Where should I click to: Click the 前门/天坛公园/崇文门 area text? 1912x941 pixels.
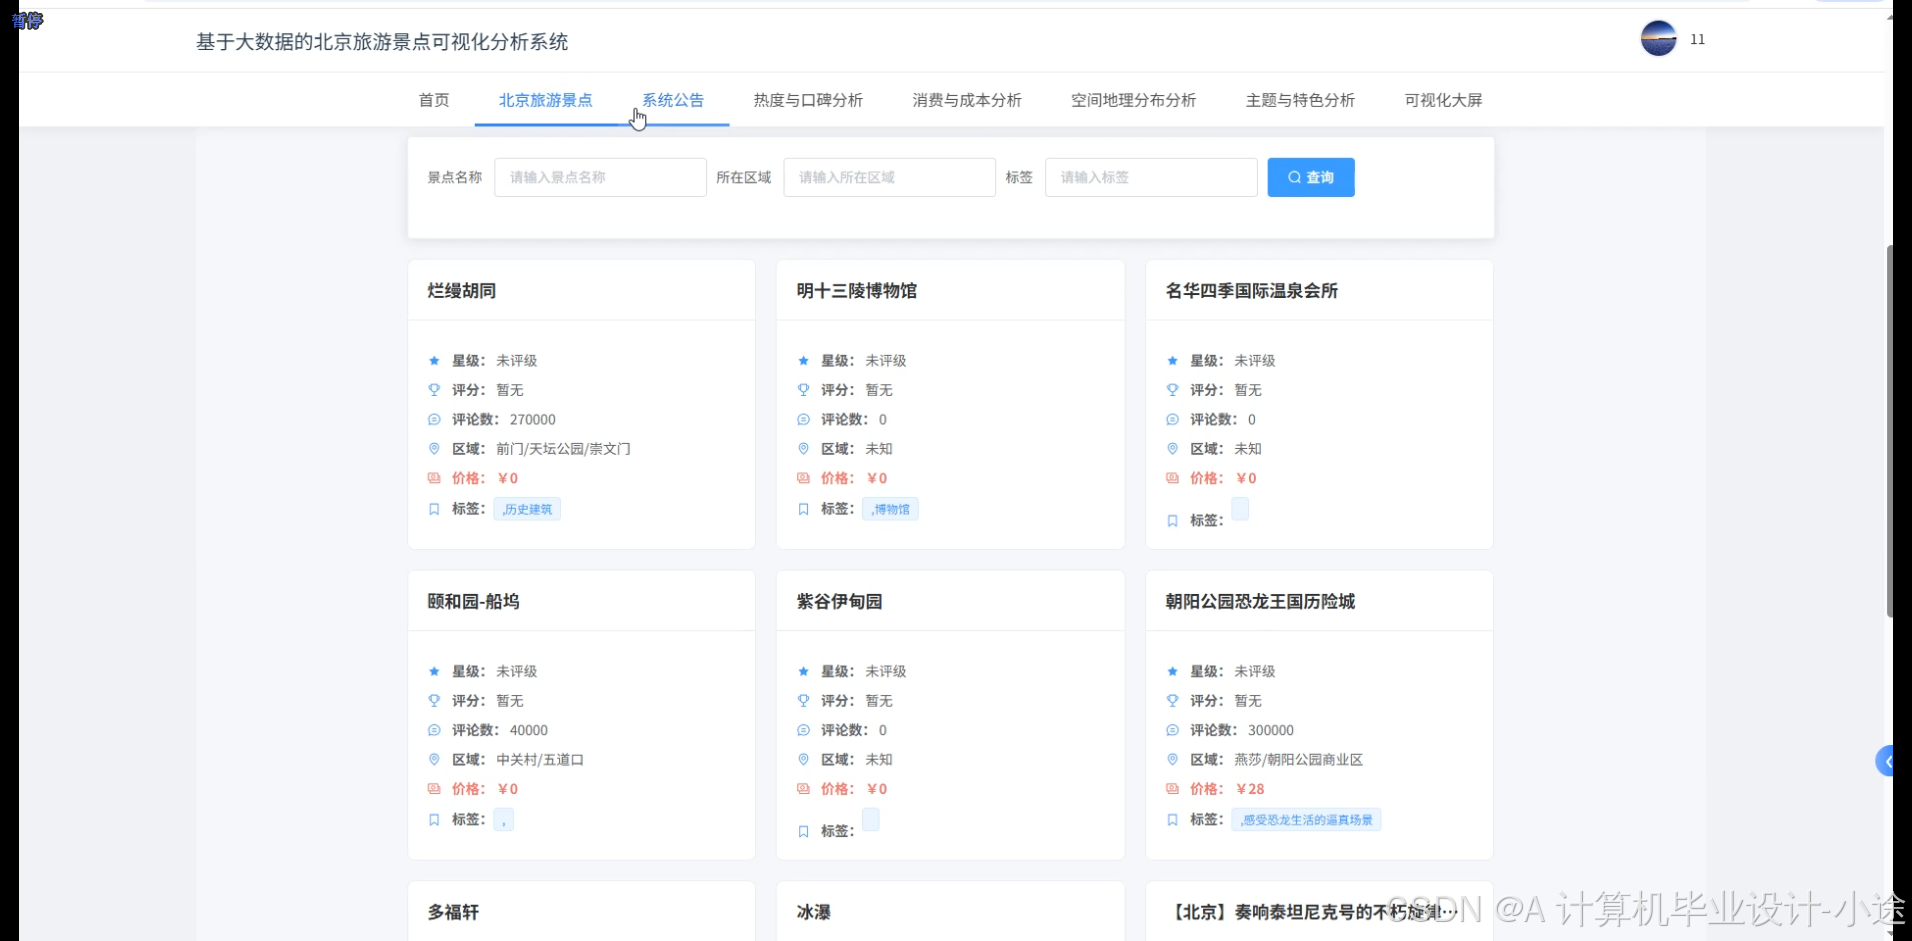[563, 449]
